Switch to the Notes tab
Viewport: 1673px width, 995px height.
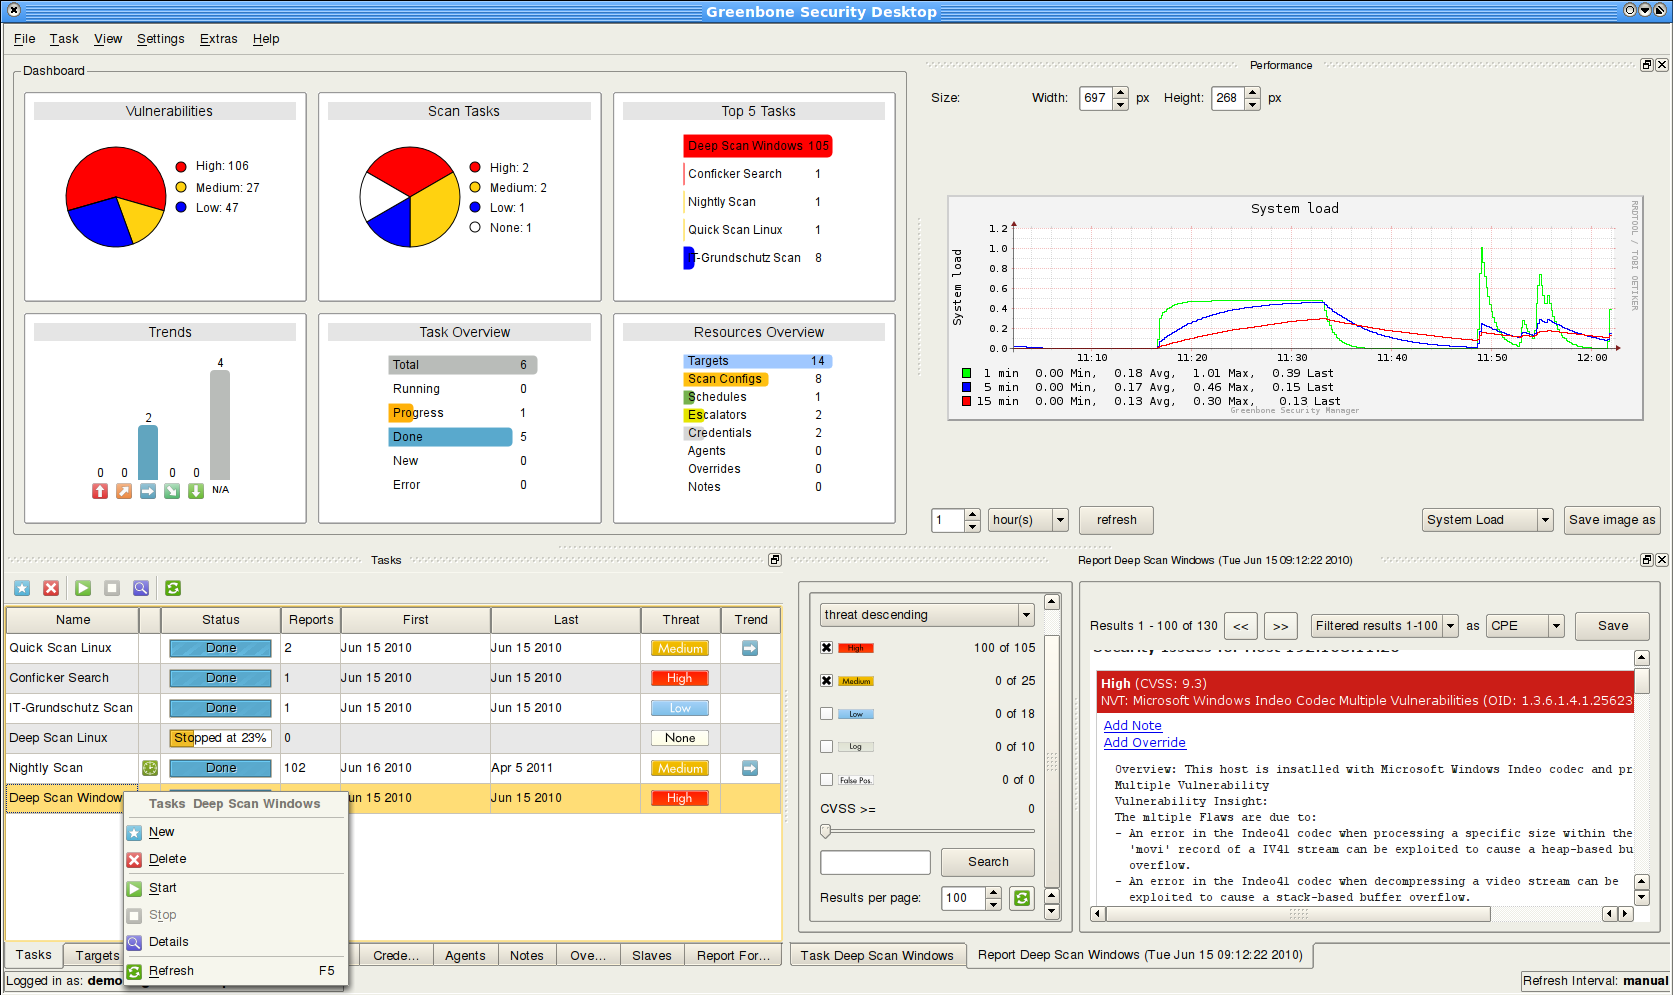[x=527, y=956]
